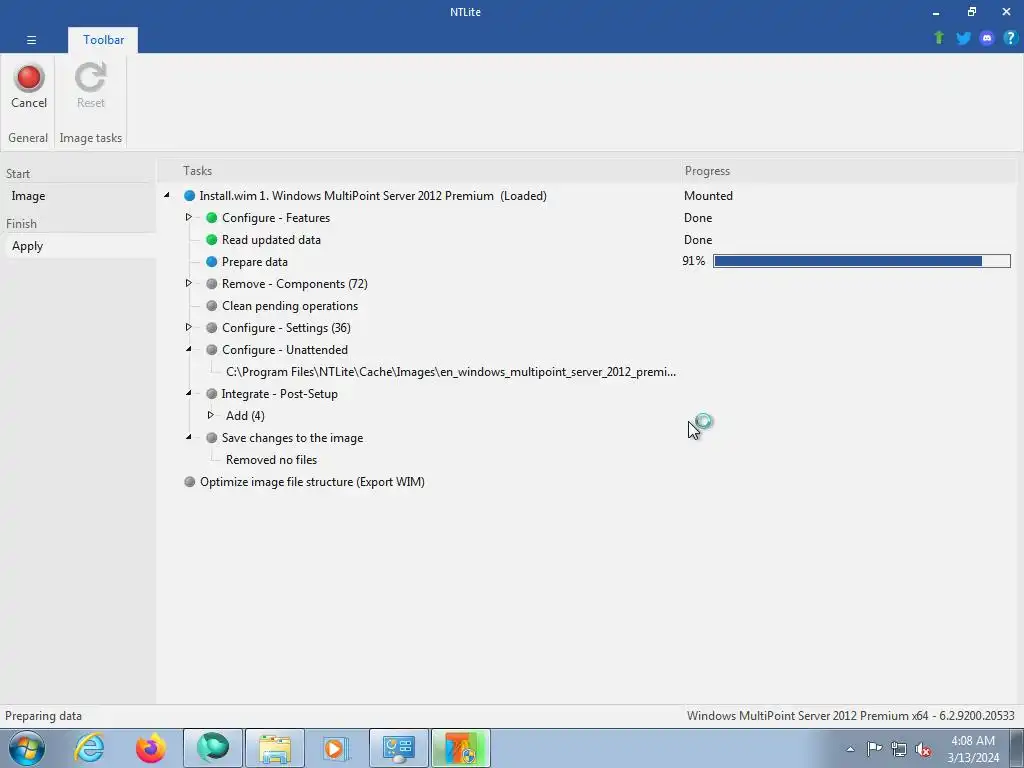Collapse the Install.wim tree node
Screen dimensions: 1024x768
click(167, 195)
